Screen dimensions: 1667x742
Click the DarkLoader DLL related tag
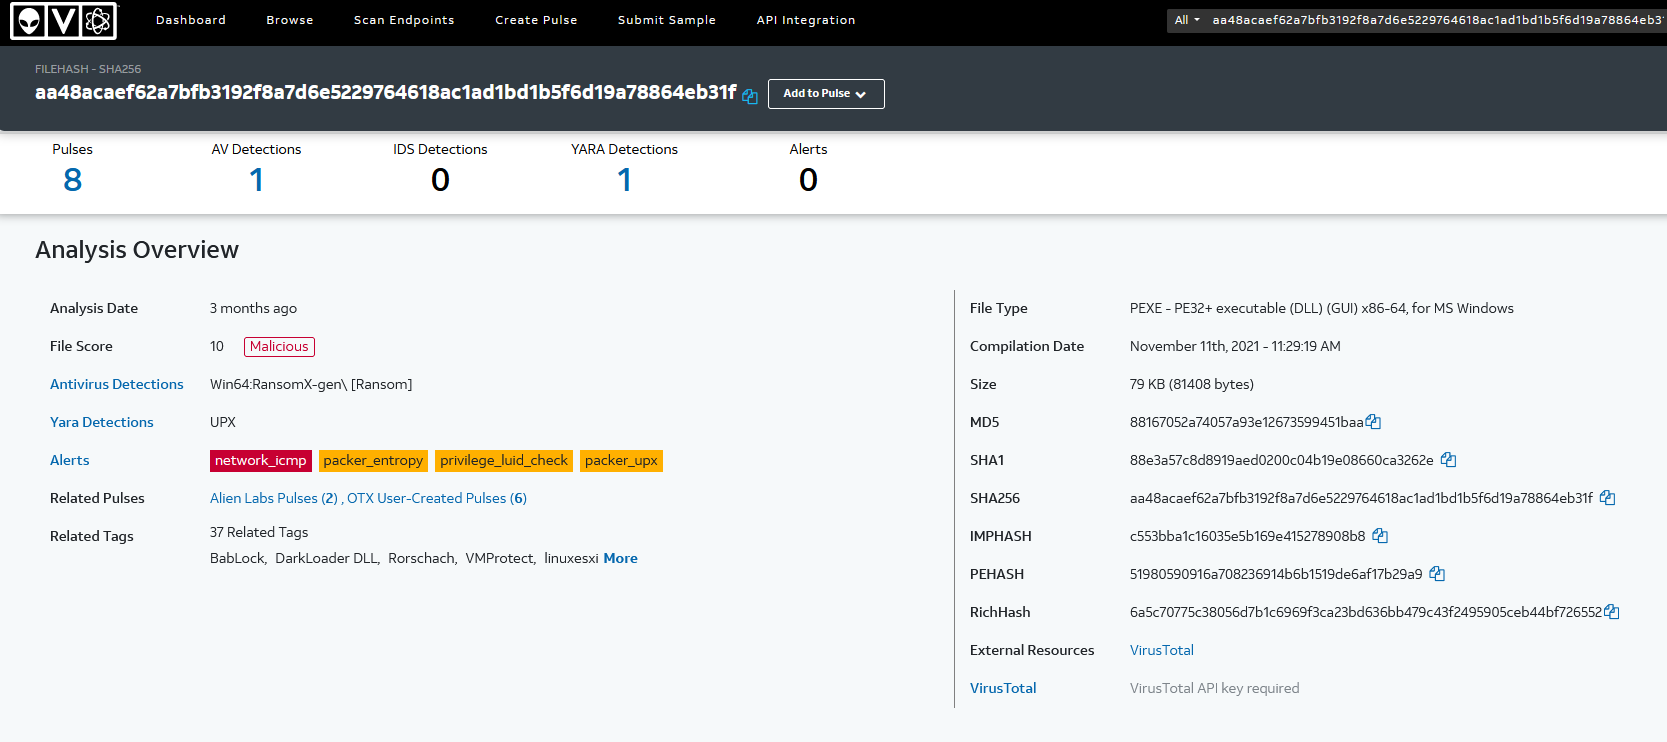(x=326, y=558)
